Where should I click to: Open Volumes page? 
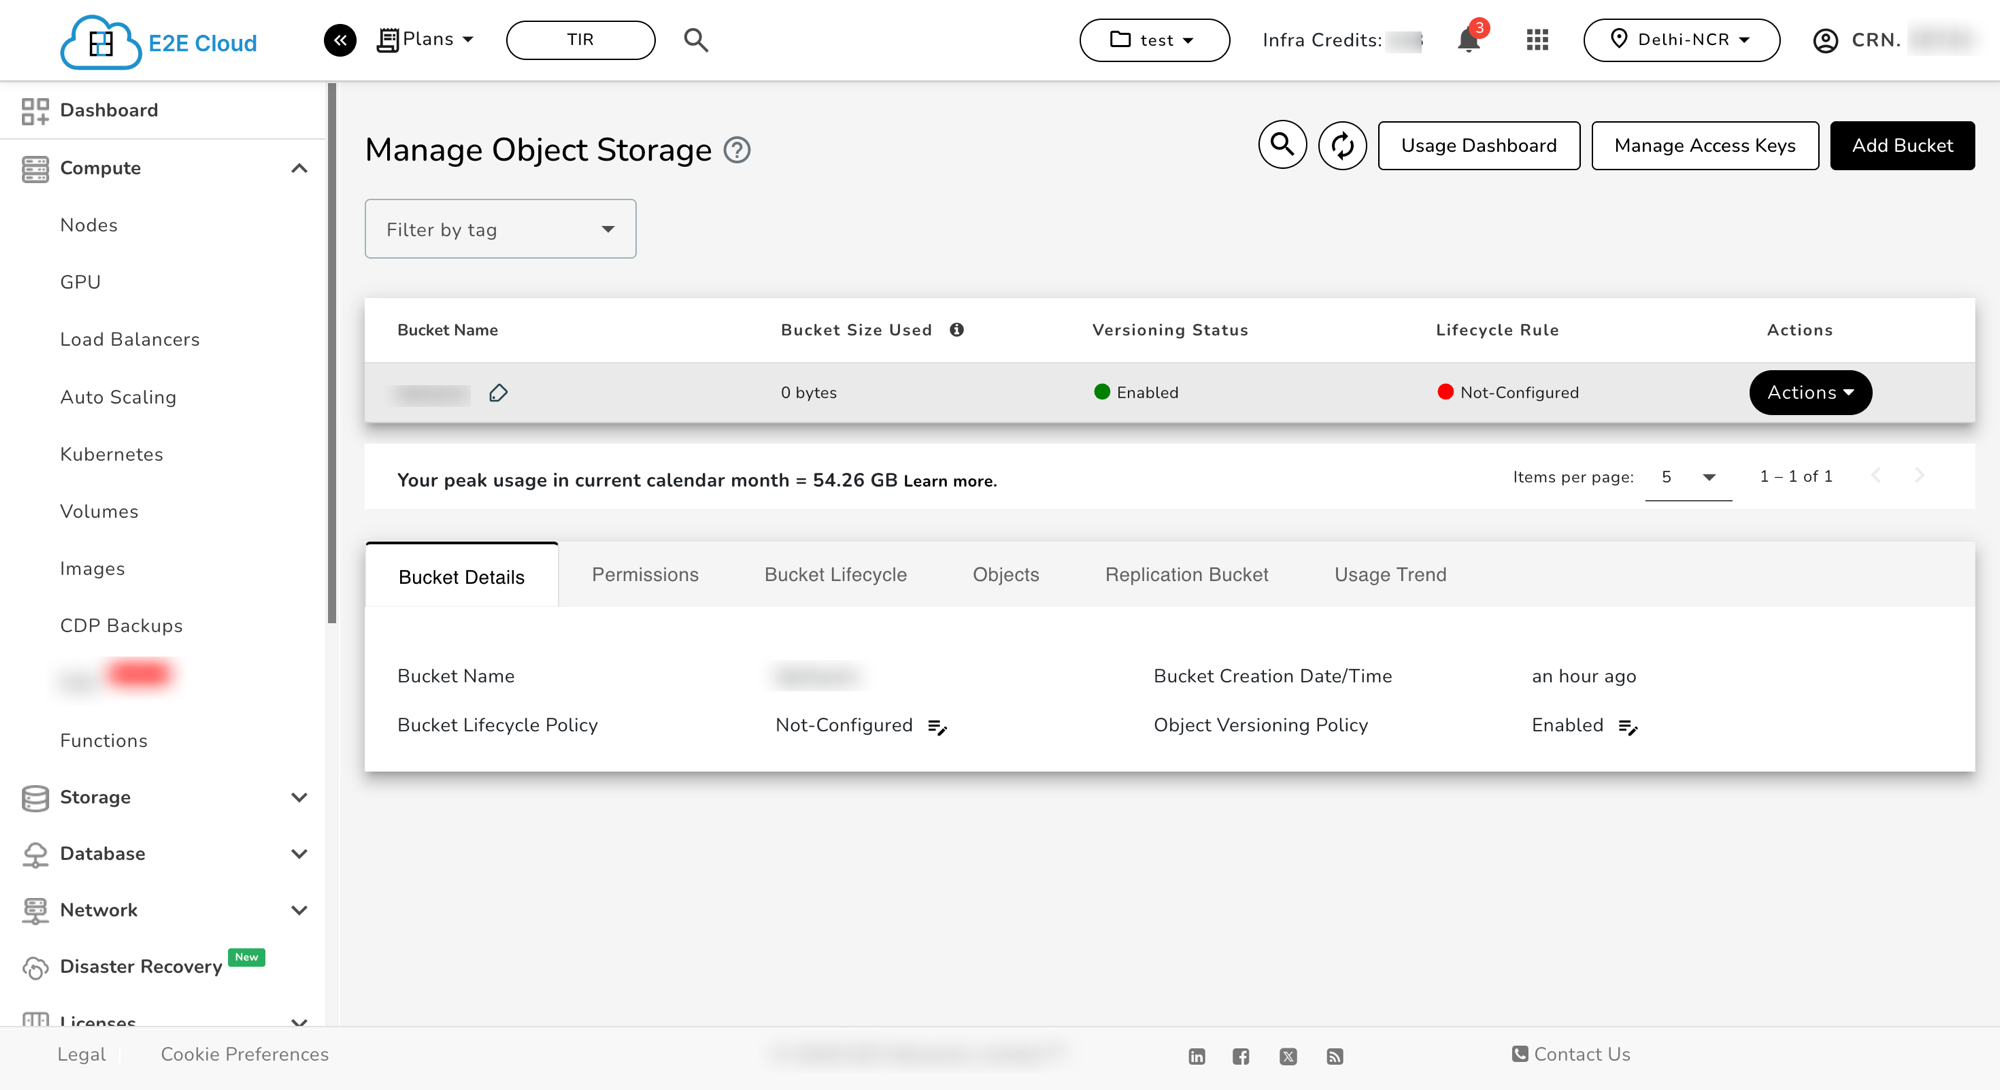[x=99, y=511]
